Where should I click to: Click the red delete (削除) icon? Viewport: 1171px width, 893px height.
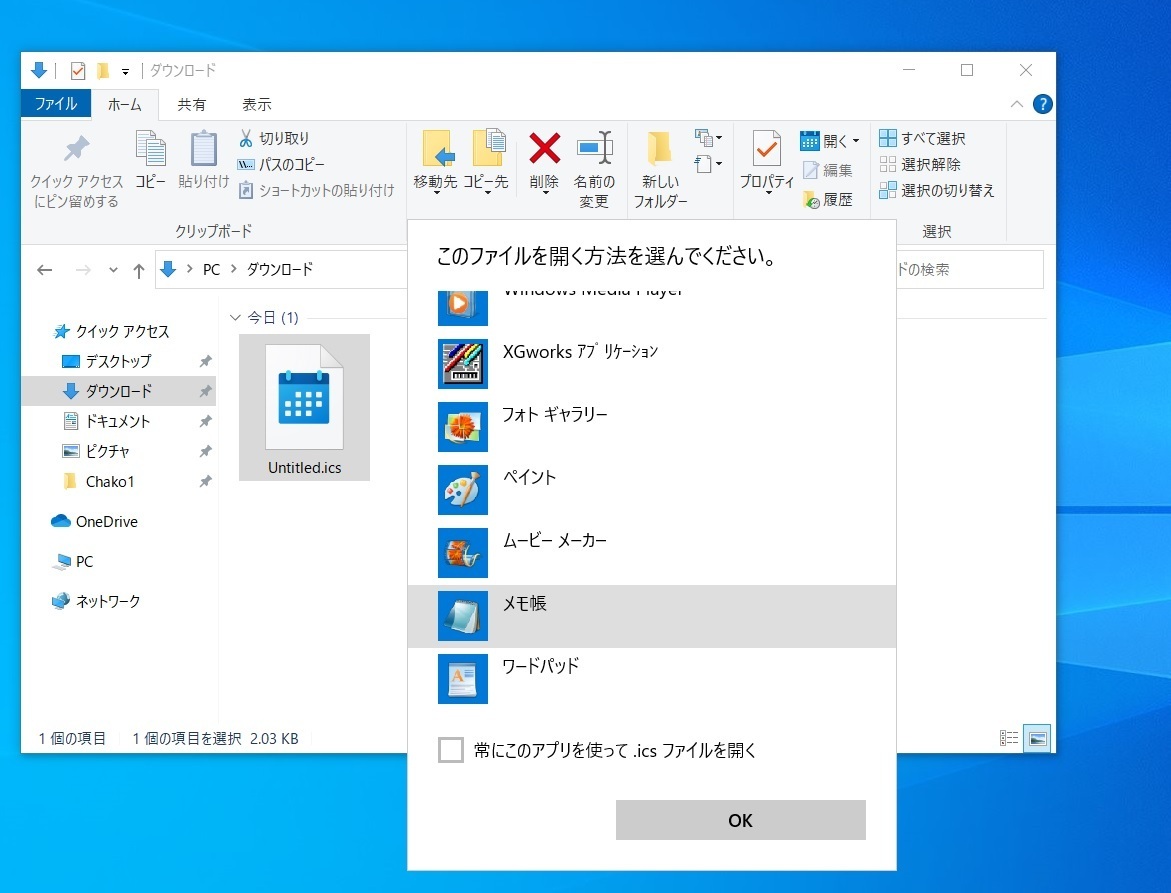tap(544, 149)
